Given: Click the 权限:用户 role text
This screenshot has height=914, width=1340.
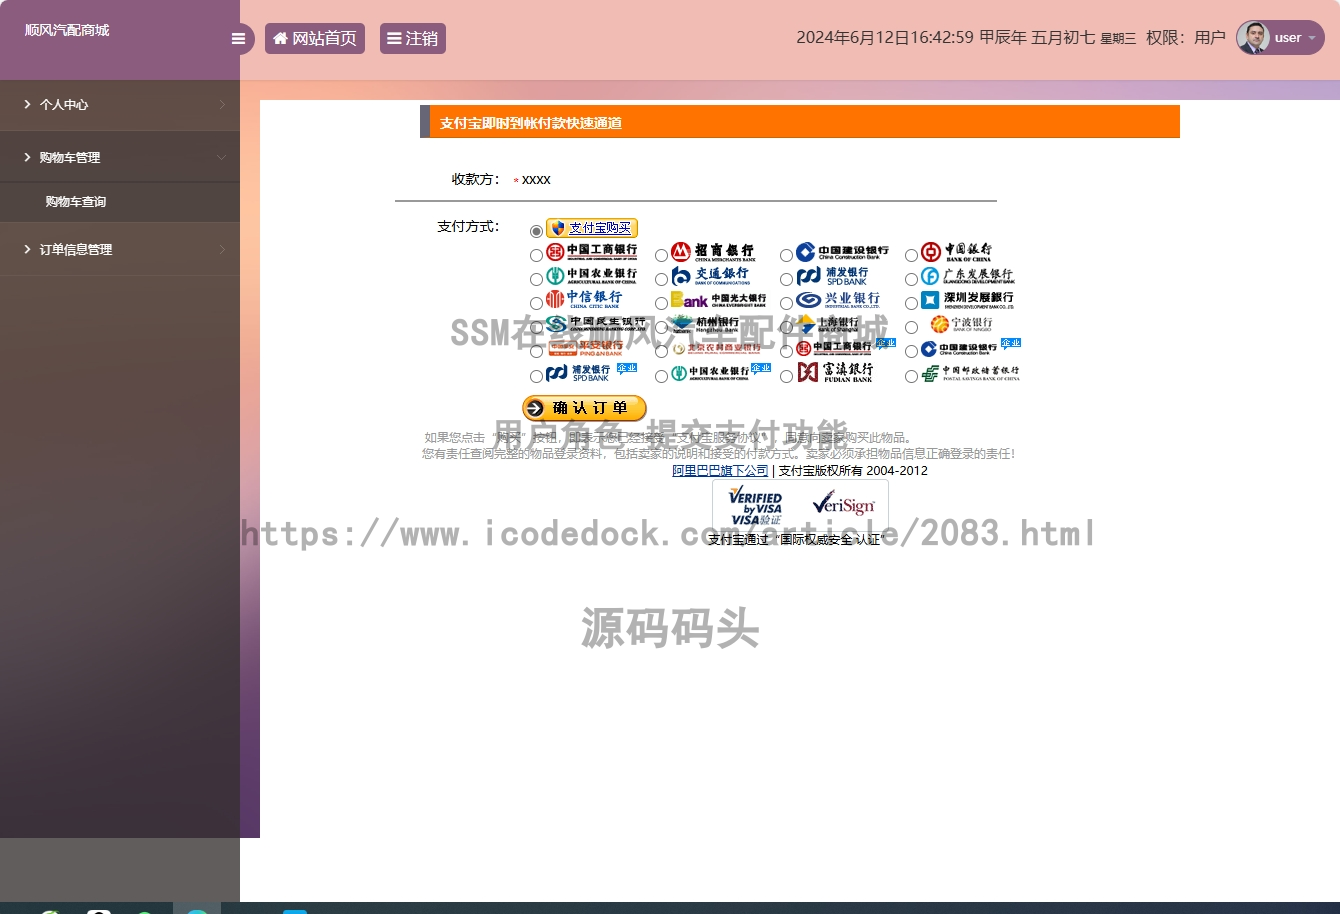Looking at the screenshot, I should tap(1185, 38).
